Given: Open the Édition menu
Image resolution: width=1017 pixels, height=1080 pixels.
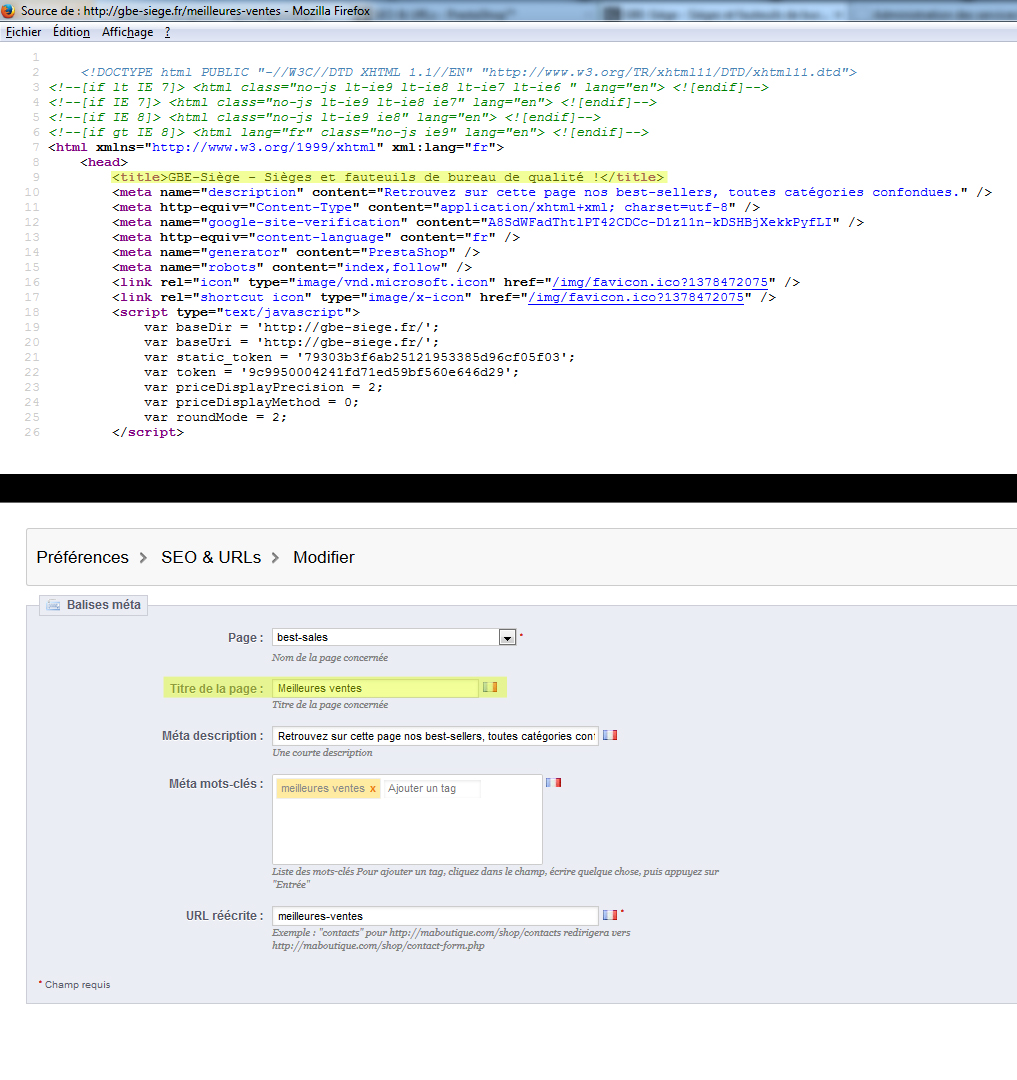Looking at the screenshot, I should point(72,32).
